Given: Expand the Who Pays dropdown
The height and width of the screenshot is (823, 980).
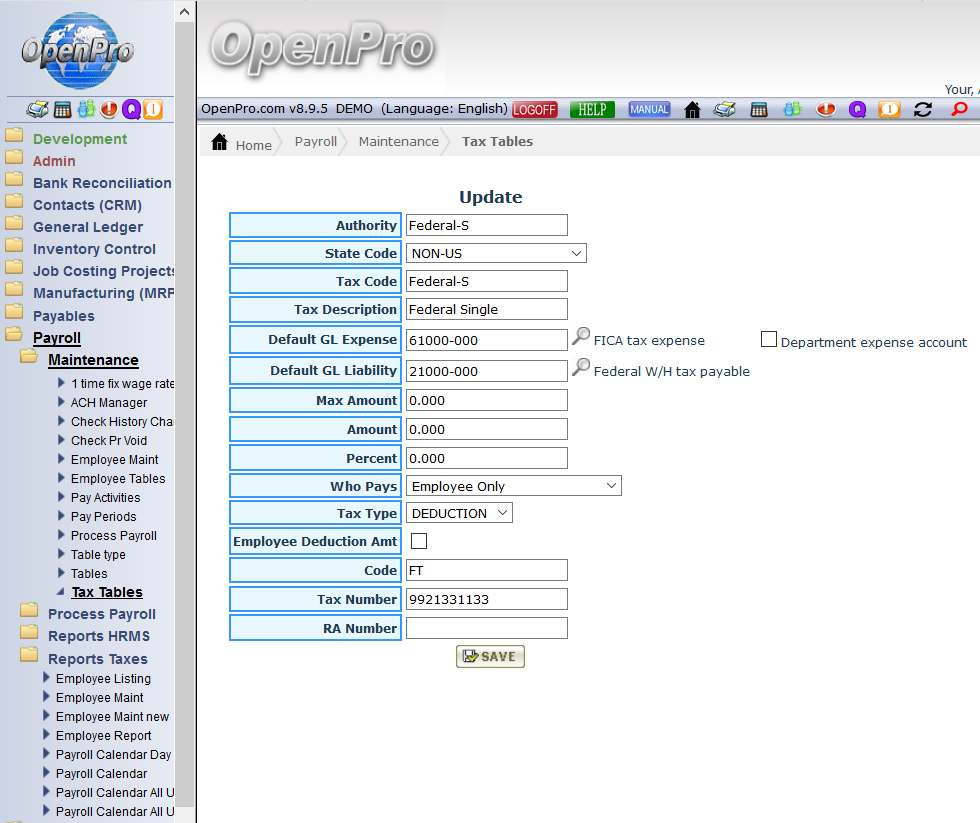Looking at the screenshot, I should pos(514,486).
